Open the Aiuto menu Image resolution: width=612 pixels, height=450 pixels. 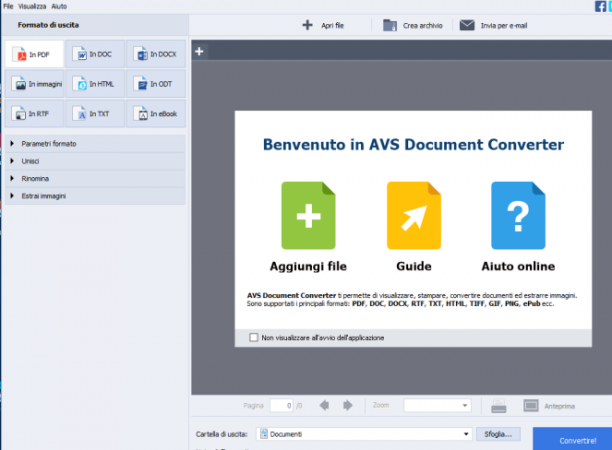[x=59, y=6]
